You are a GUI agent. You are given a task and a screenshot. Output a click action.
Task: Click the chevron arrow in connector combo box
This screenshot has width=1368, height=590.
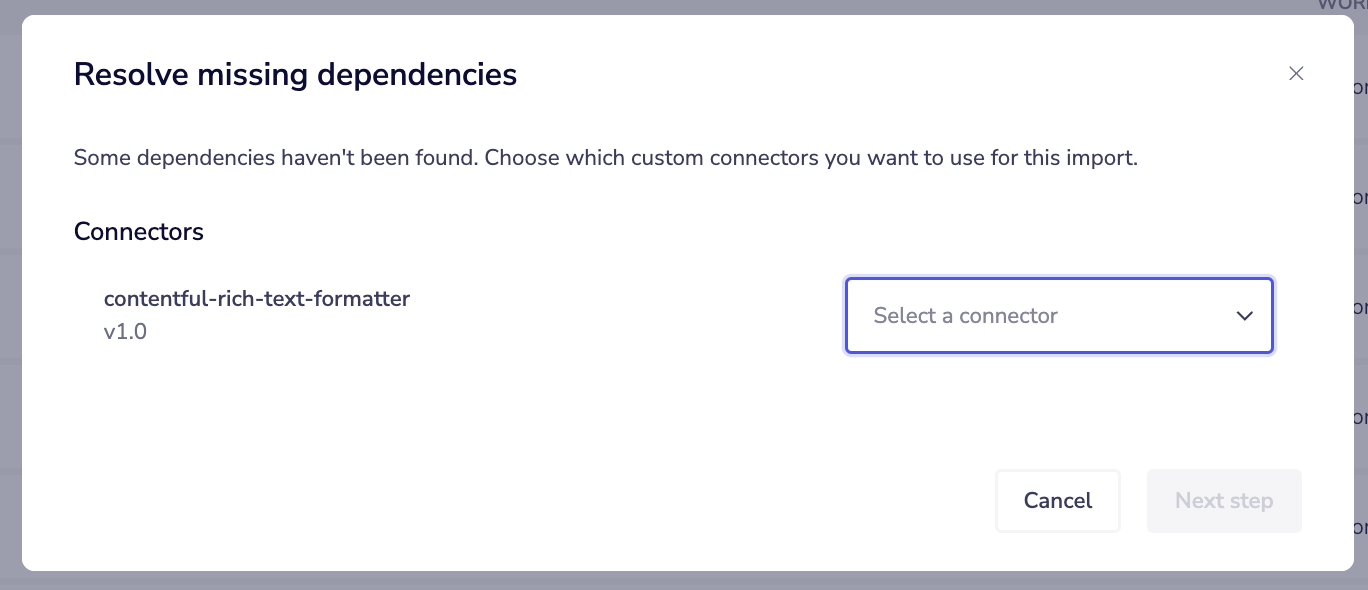pos(1244,316)
